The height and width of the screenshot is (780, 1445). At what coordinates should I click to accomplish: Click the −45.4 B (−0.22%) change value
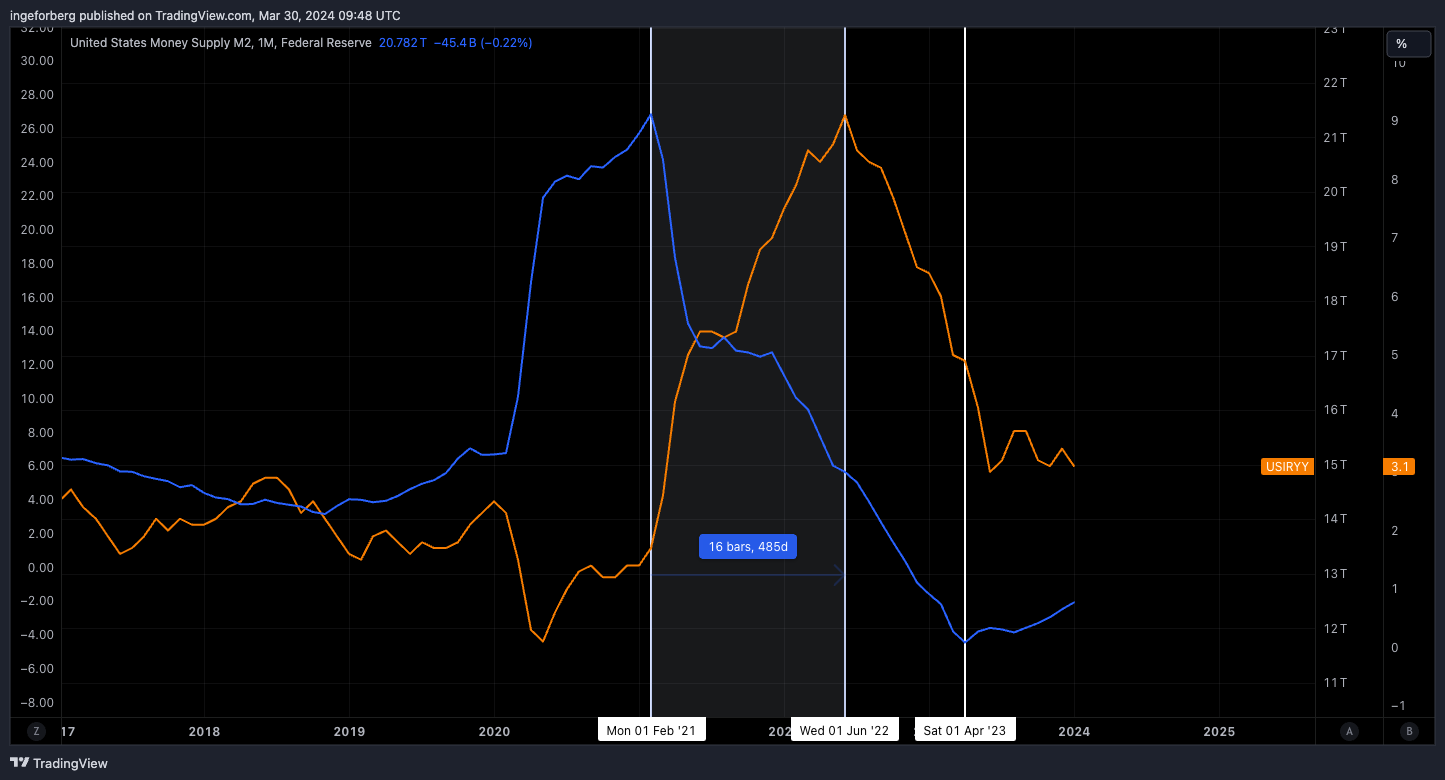click(482, 43)
